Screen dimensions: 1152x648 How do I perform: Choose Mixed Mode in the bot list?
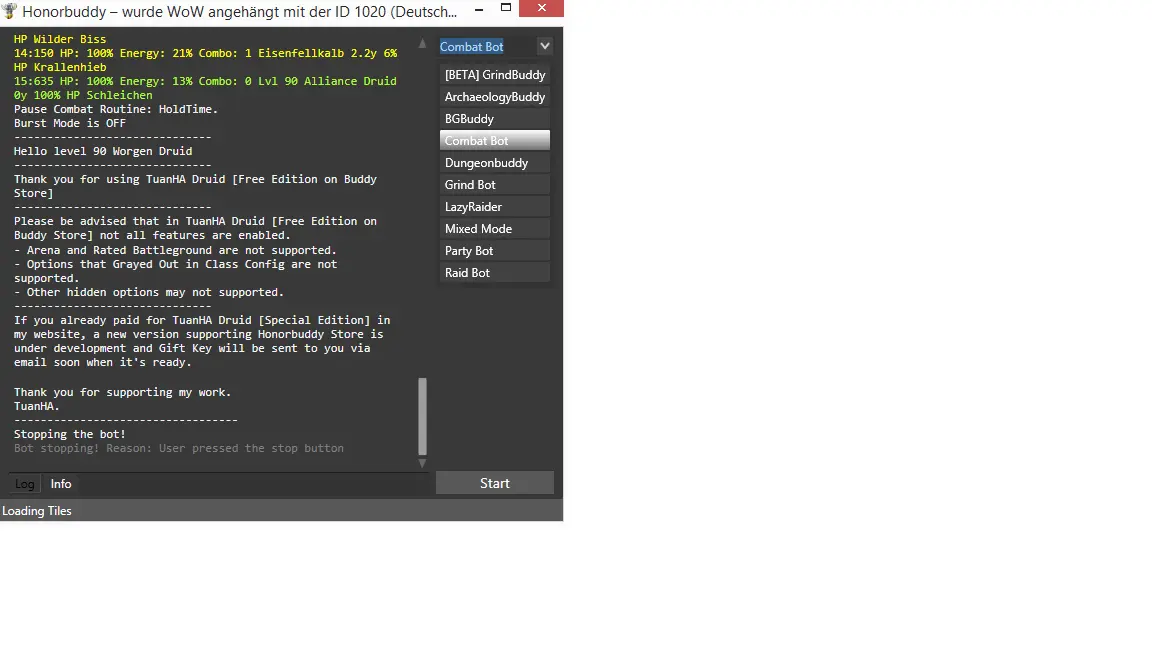click(x=494, y=228)
